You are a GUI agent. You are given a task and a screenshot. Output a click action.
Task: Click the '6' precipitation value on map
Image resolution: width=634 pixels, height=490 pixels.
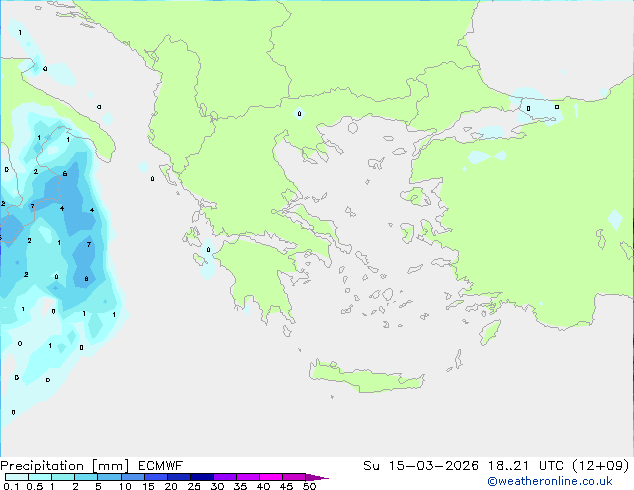click(x=65, y=174)
